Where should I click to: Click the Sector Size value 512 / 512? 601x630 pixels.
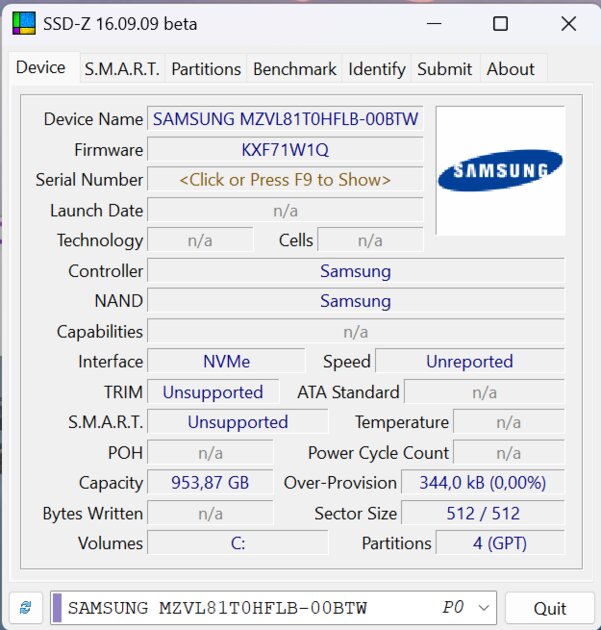(x=482, y=513)
